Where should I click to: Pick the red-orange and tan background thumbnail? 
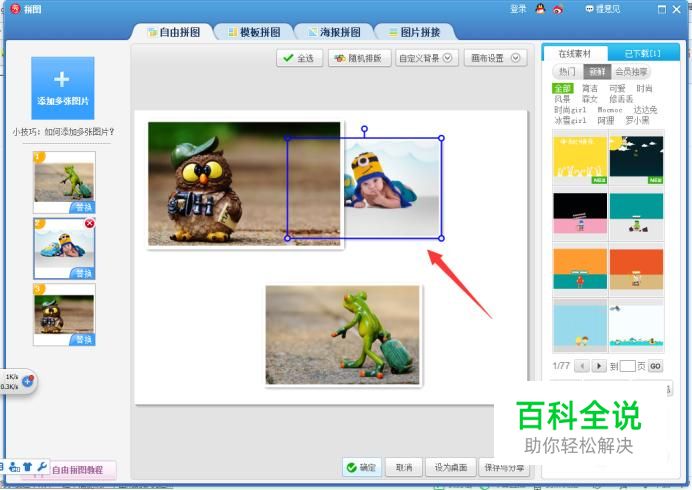pos(636,269)
